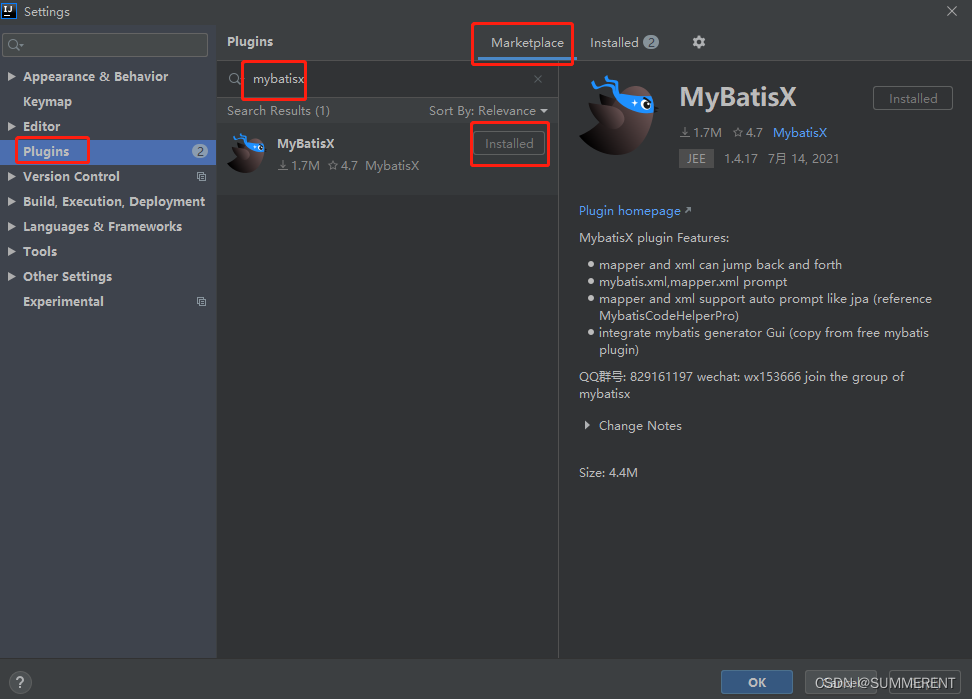The width and height of the screenshot is (972, 699).
Task: Open the help question mark button
Action: 20,682
